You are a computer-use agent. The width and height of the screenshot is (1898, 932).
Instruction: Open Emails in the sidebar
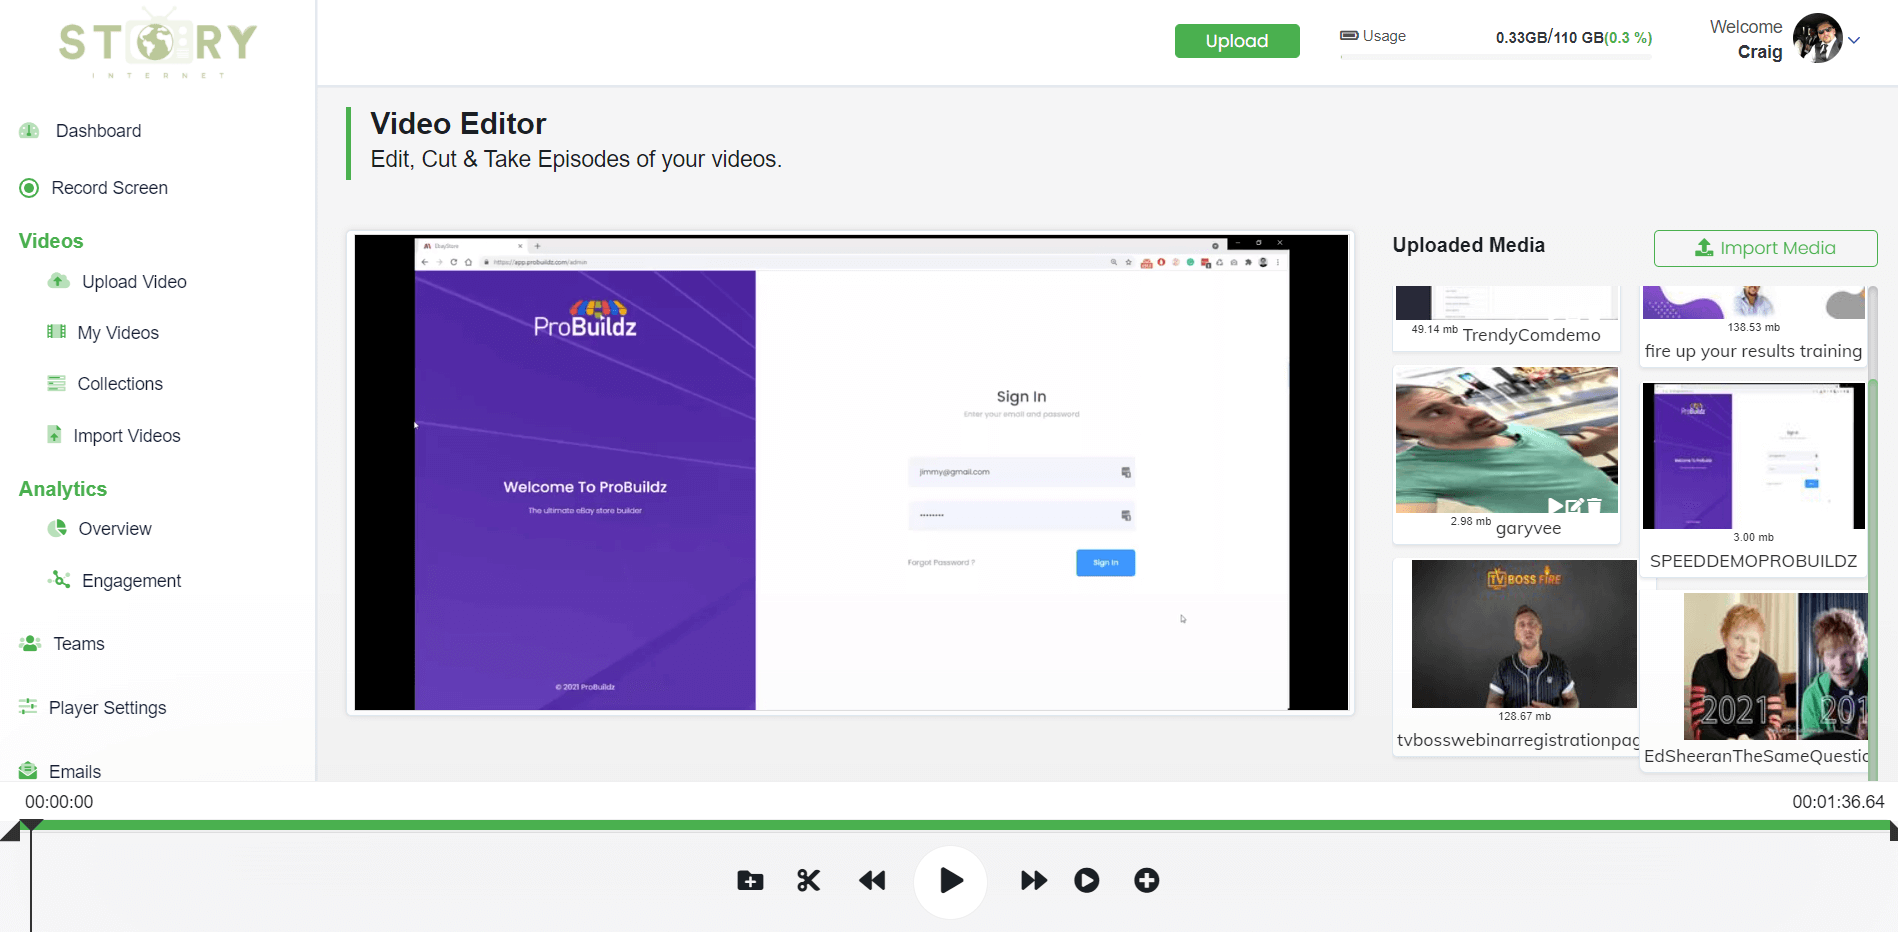[75, 772]
